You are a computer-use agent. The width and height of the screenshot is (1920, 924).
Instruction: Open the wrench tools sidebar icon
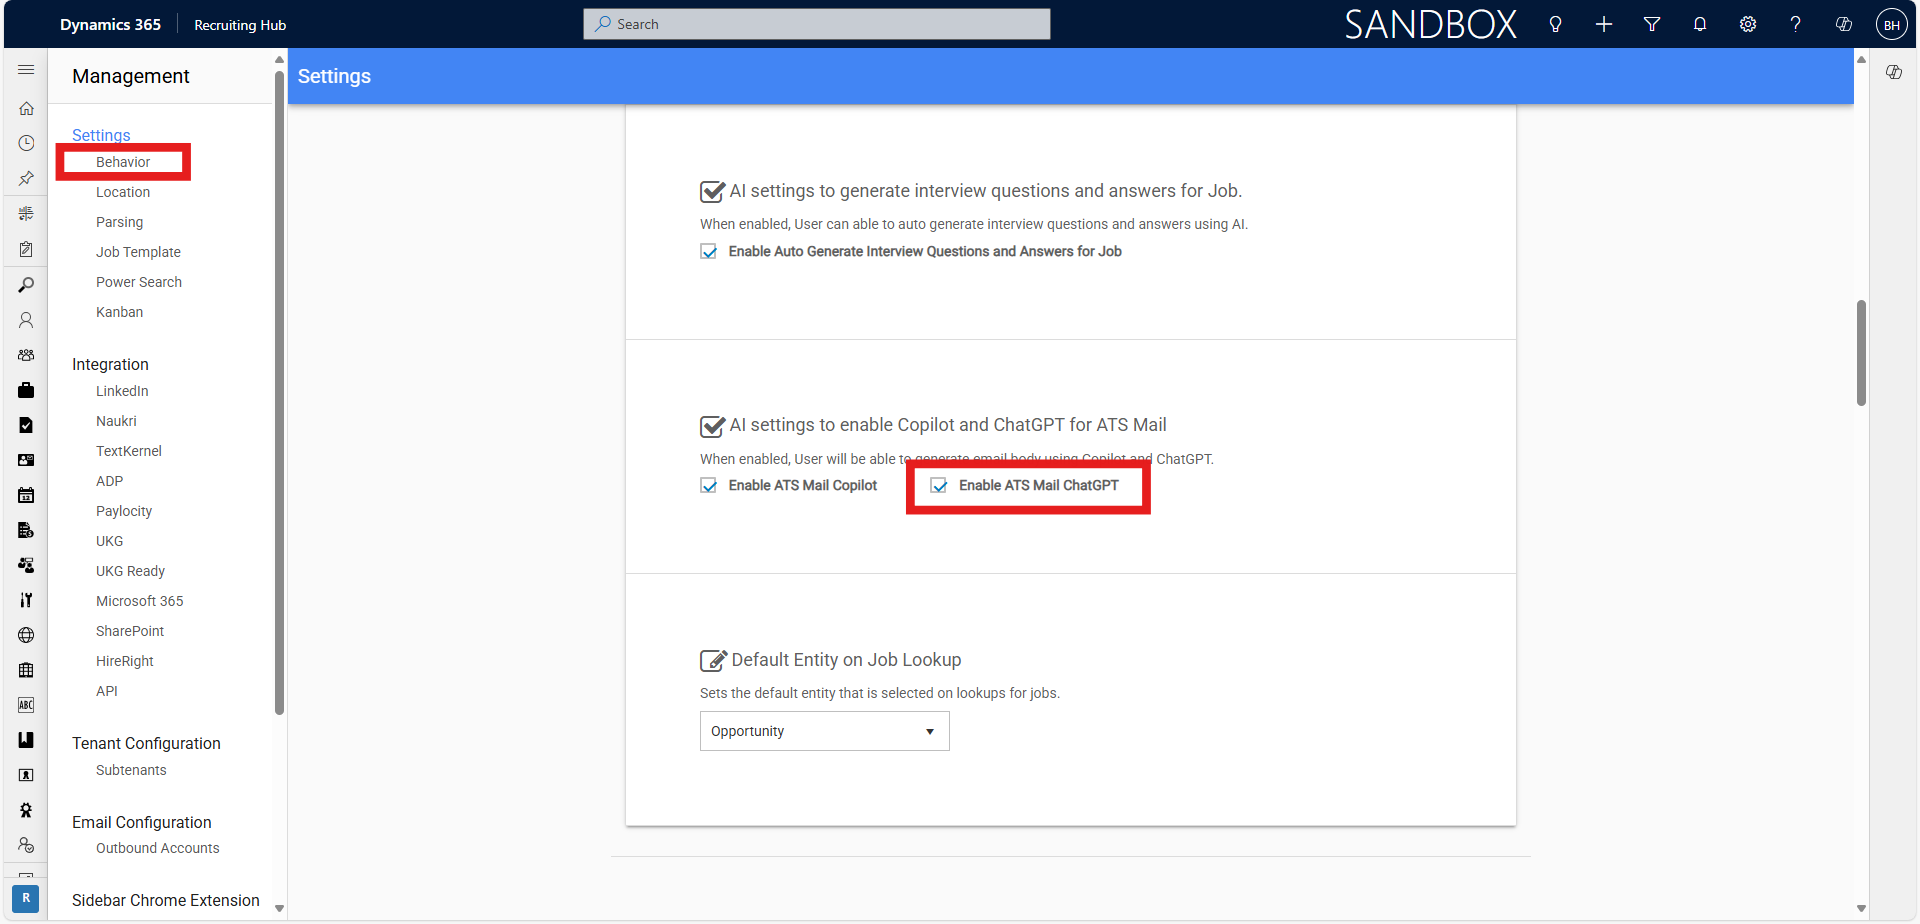26,600
